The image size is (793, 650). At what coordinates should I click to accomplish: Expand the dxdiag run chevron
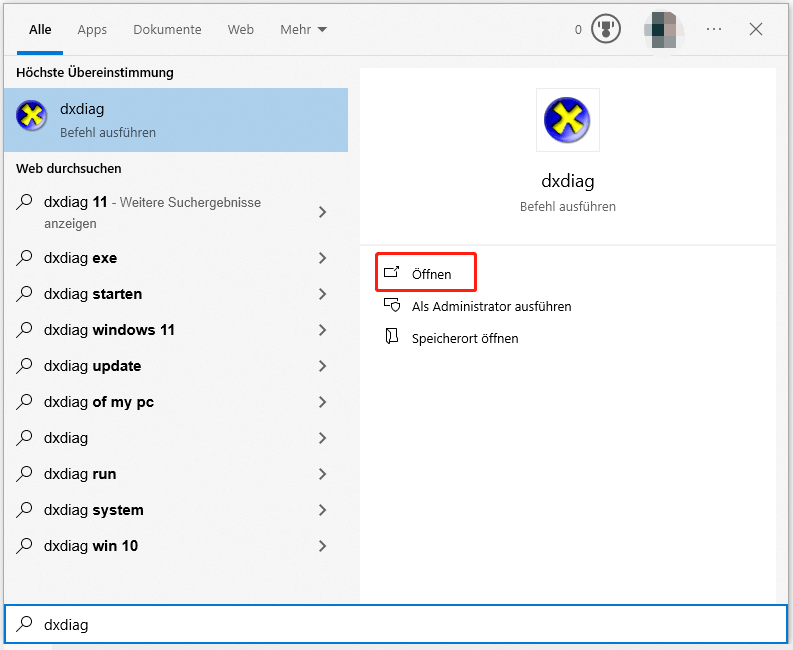(x=323, y=474)
